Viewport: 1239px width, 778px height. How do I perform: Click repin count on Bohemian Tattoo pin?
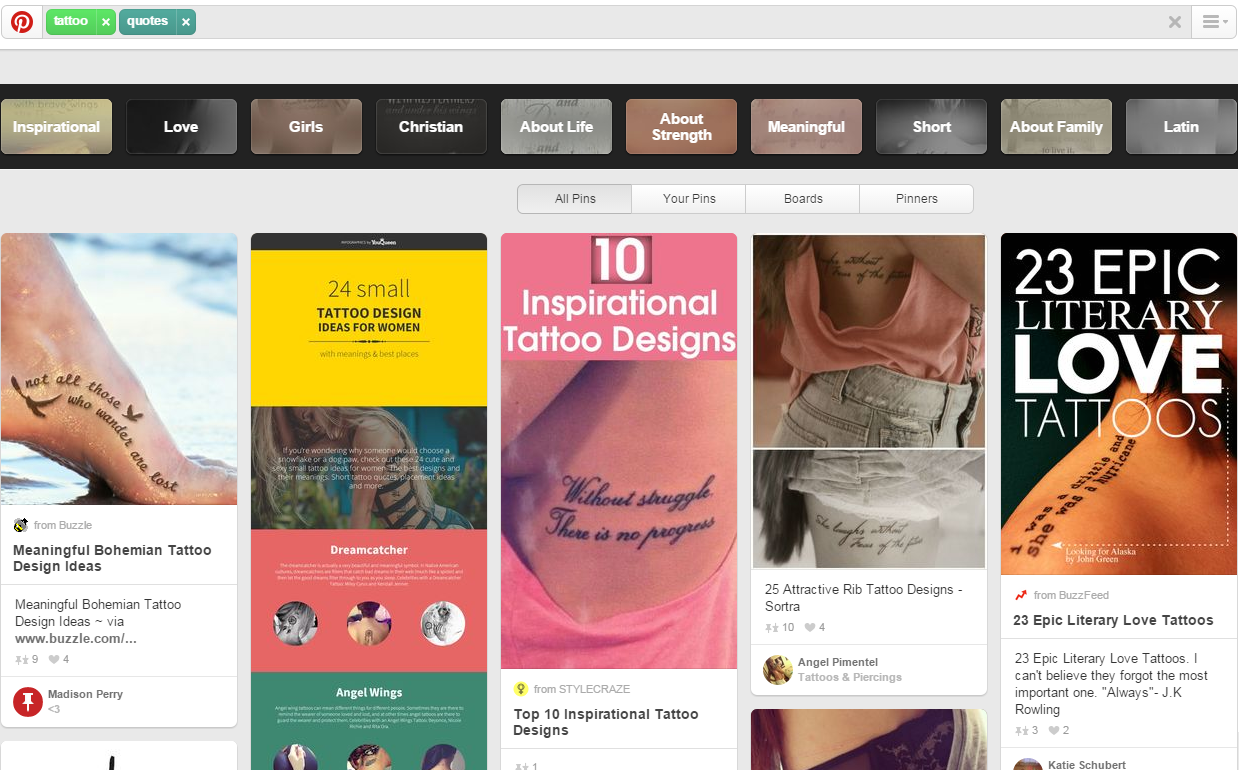tap(27, 659)
